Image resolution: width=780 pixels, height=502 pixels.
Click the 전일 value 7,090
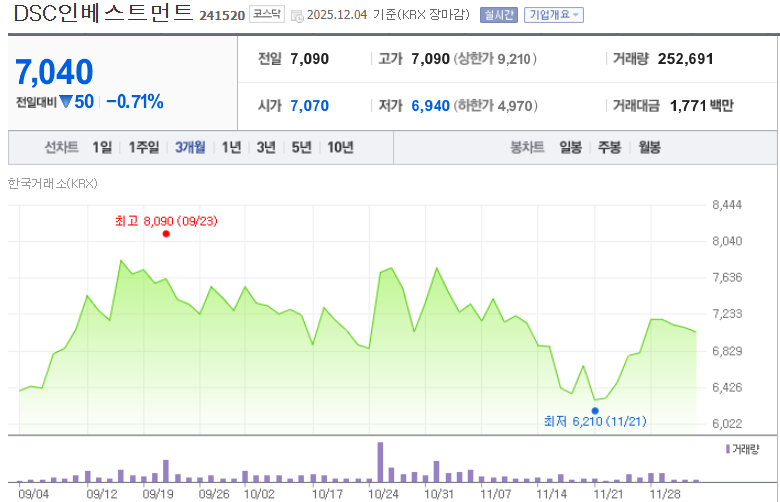coord(309,59)
